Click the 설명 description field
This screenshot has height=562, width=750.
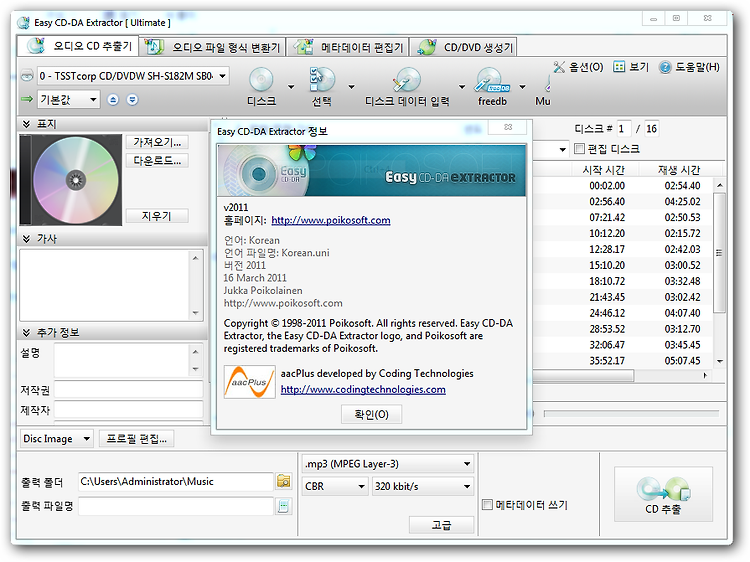(122, 360)
